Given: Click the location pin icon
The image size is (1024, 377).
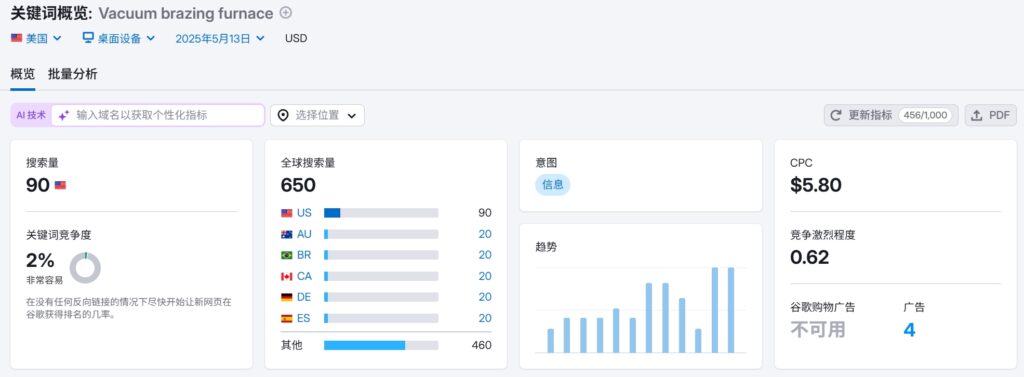Looking at the screenshot, I should click(x=283, y=116).
